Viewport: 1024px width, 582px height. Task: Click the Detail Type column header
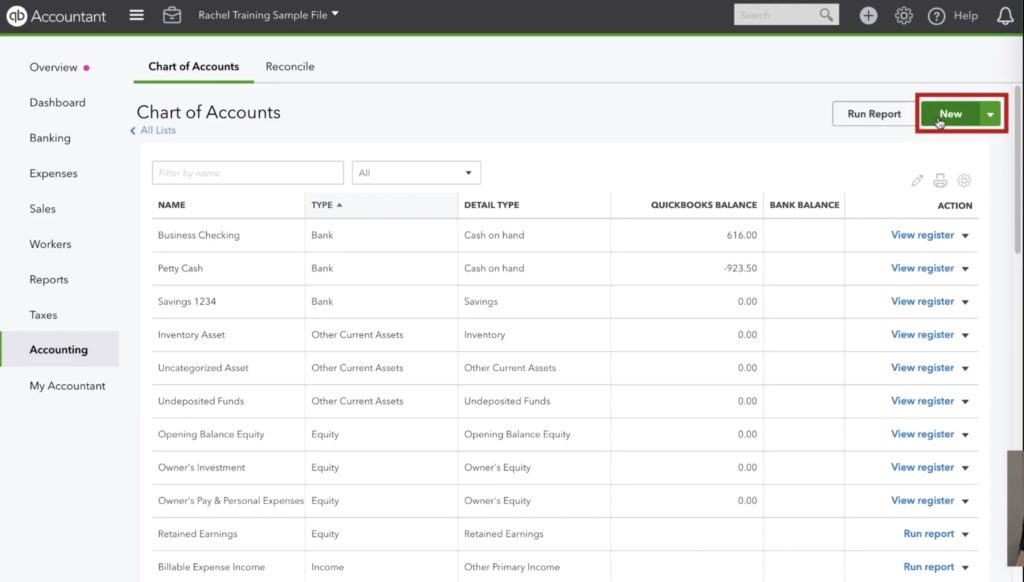tap(492, 205)
